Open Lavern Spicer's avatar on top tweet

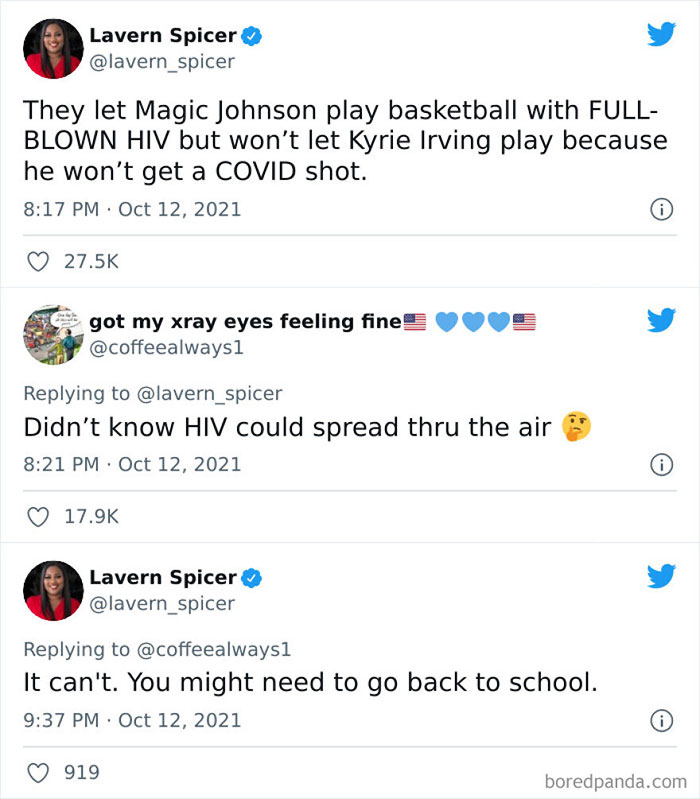(53, 49)
